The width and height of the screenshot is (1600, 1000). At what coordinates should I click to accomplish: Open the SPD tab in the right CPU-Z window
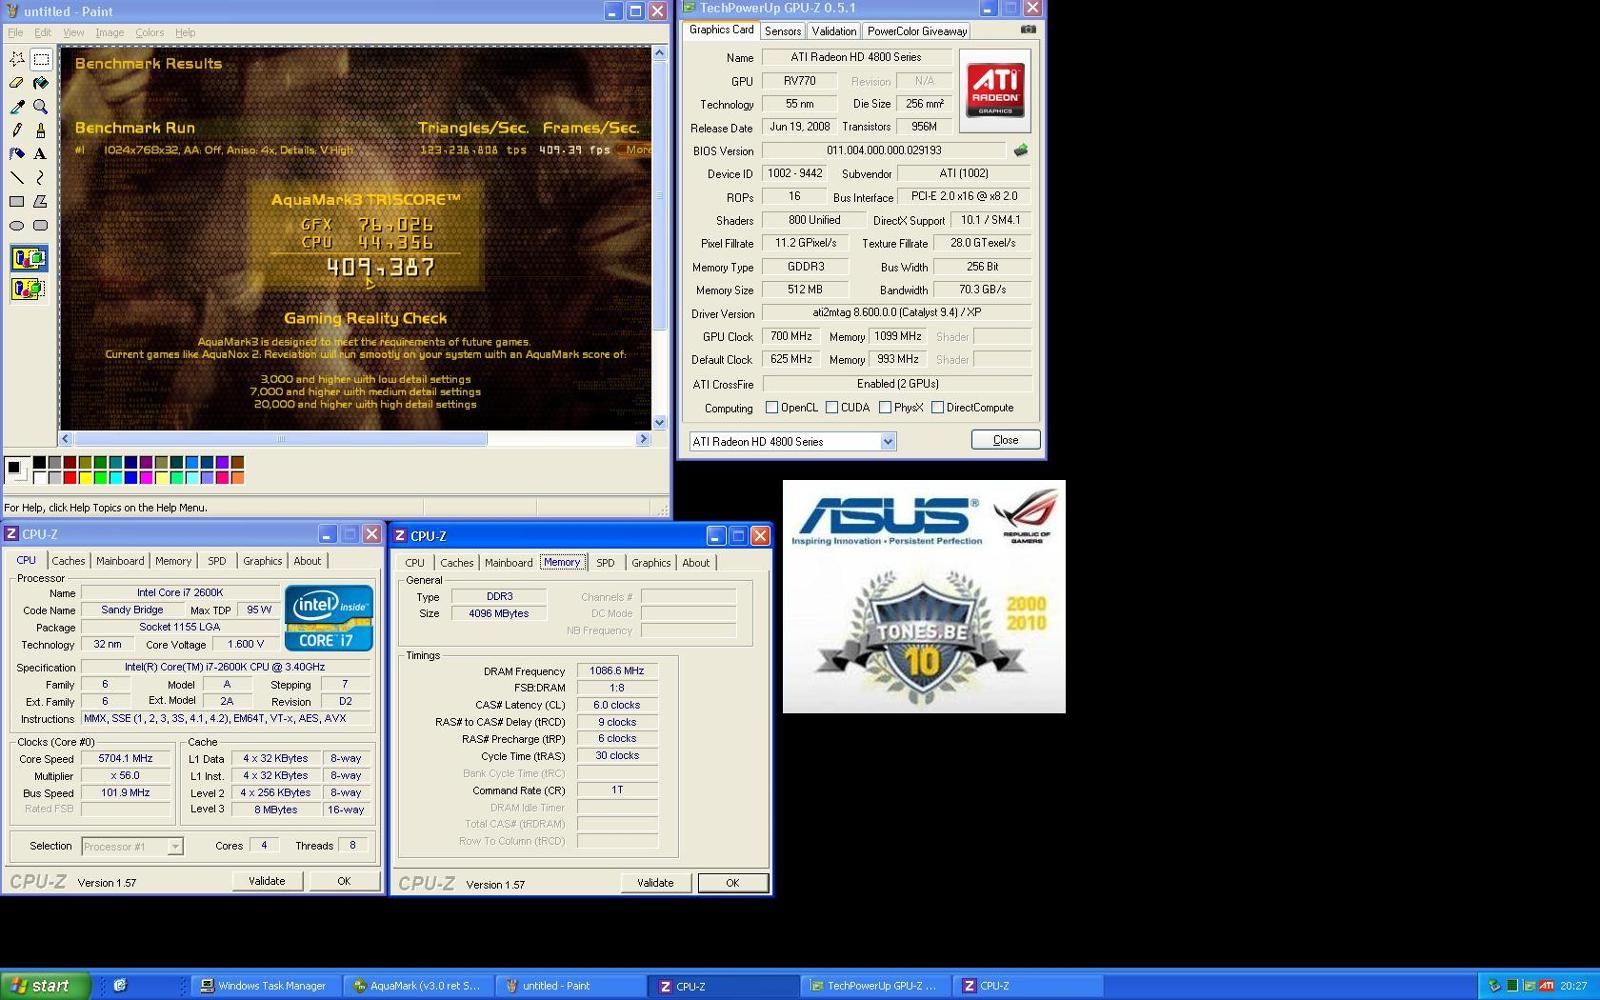coord(605,563)
